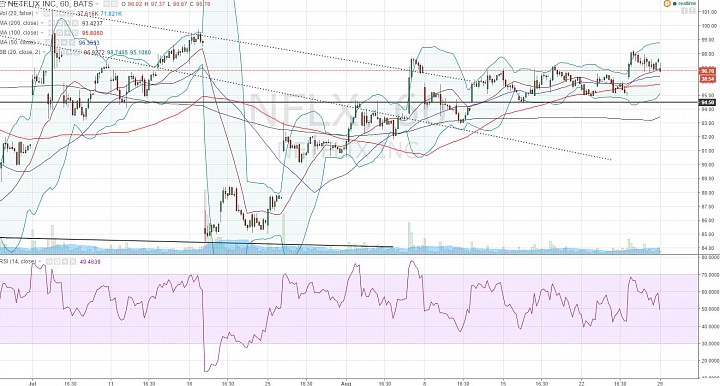
Task: Open settings for MA (50, close)
Action: coord(56,43)
